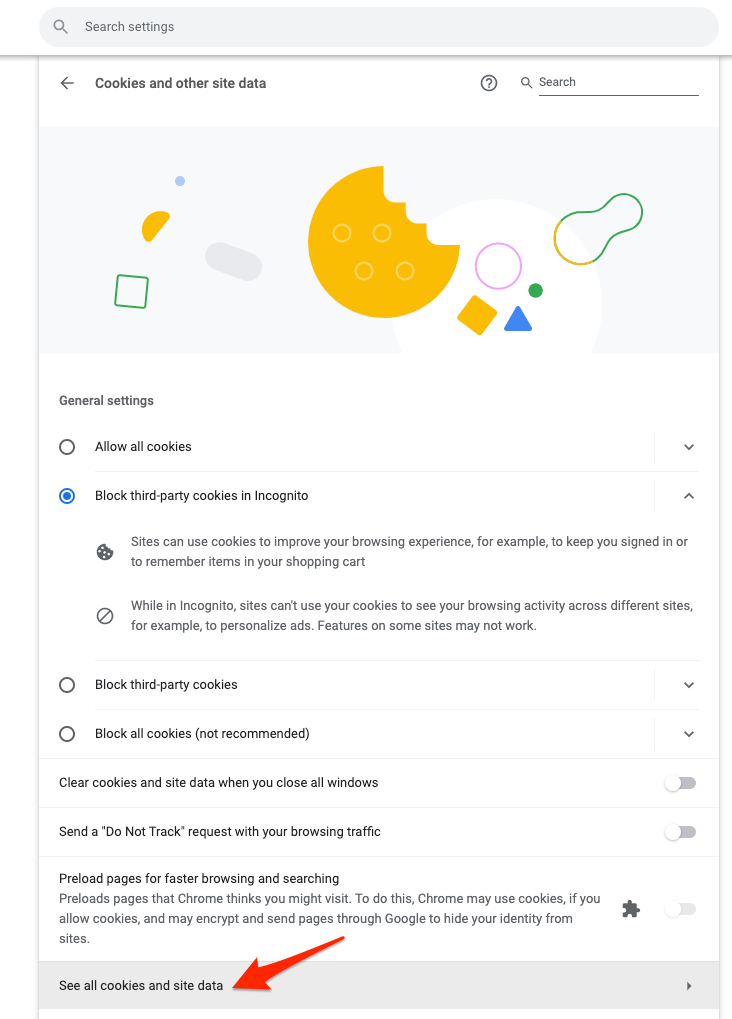This screenshot has width=732, height=1019.
Task: Toggle Do Not Track request switch
Action: point(680,832)
